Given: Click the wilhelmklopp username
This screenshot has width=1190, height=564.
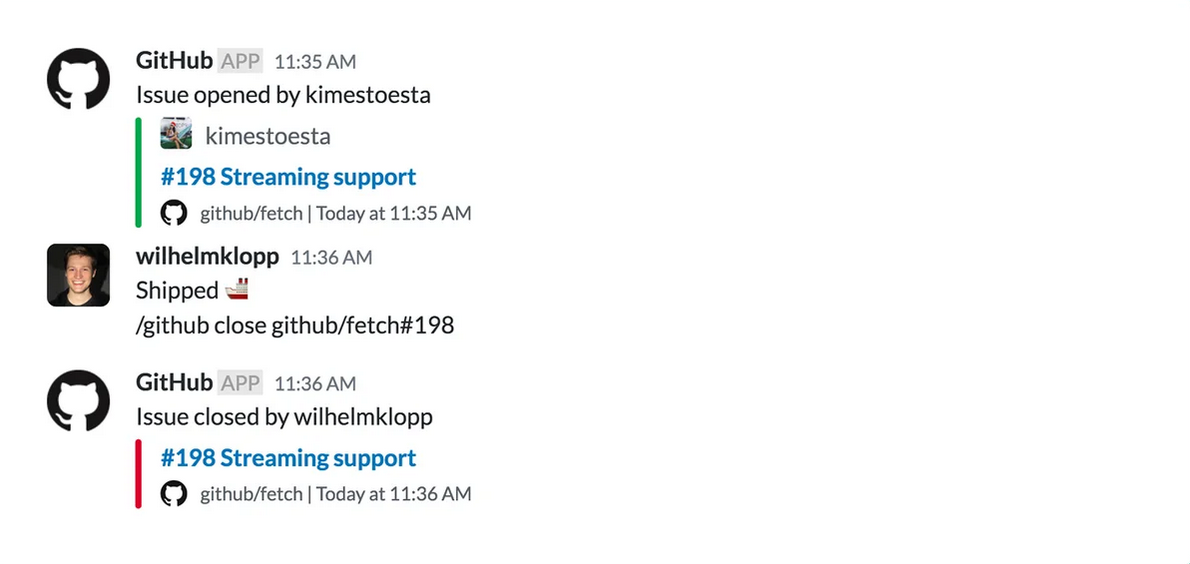Looking at the screenshot, I should 207,256.
